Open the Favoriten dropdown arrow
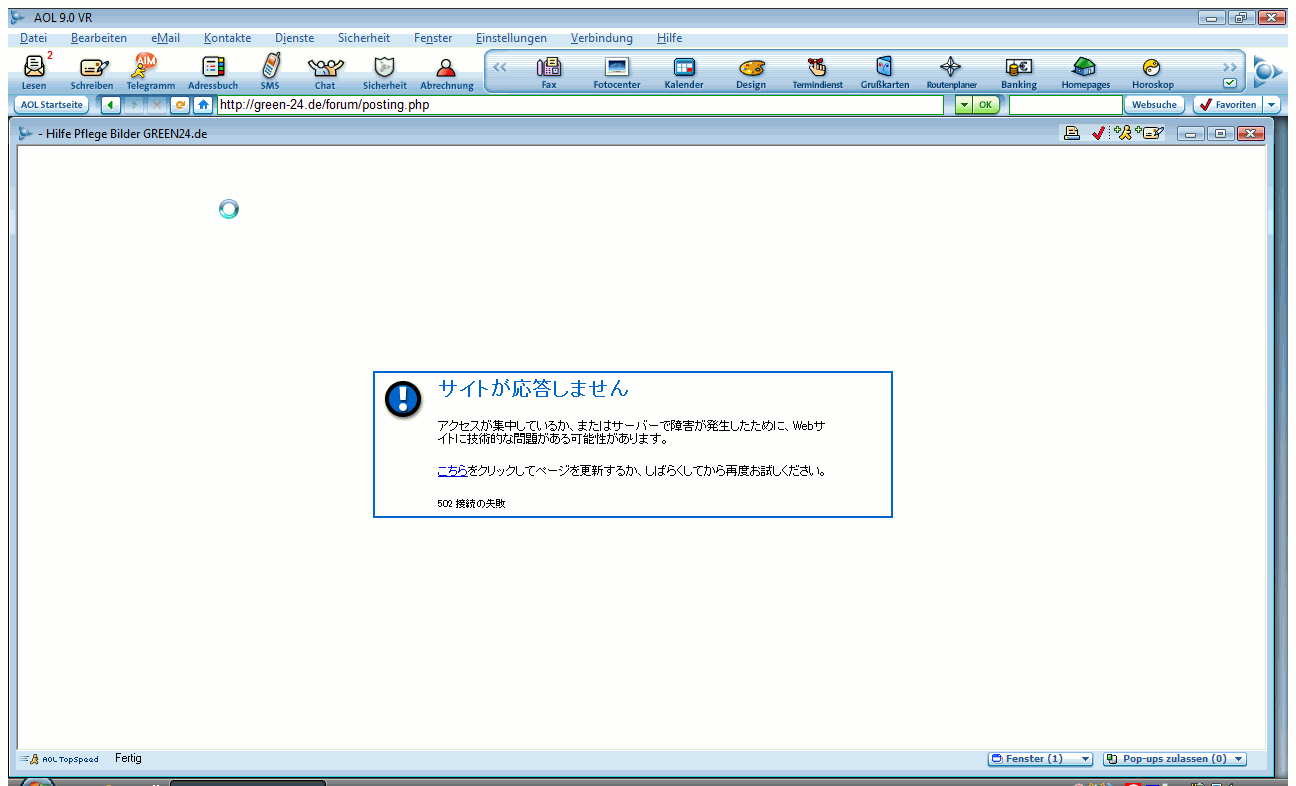Image resolution: width=1296 pixels, height=786 pixels. click(1271, 105)
